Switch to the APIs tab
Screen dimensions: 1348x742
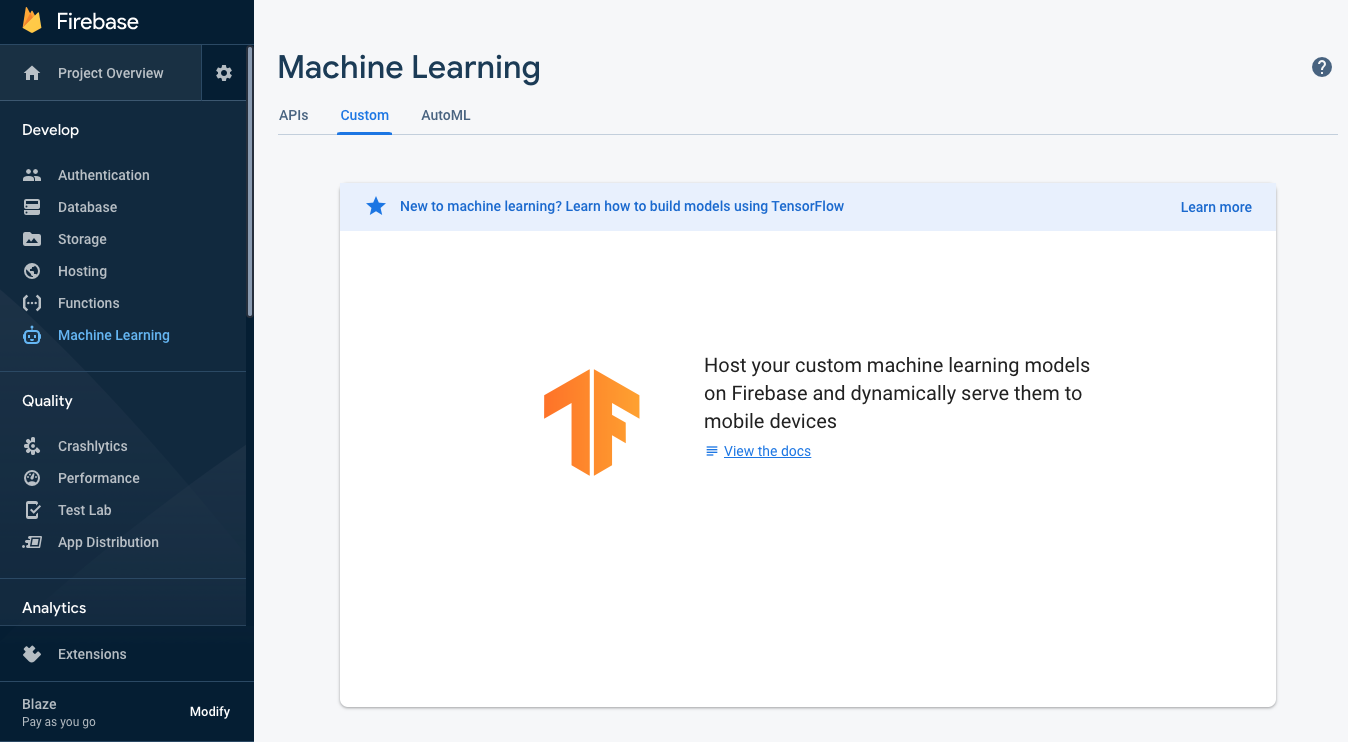click(x=294, y=115)
